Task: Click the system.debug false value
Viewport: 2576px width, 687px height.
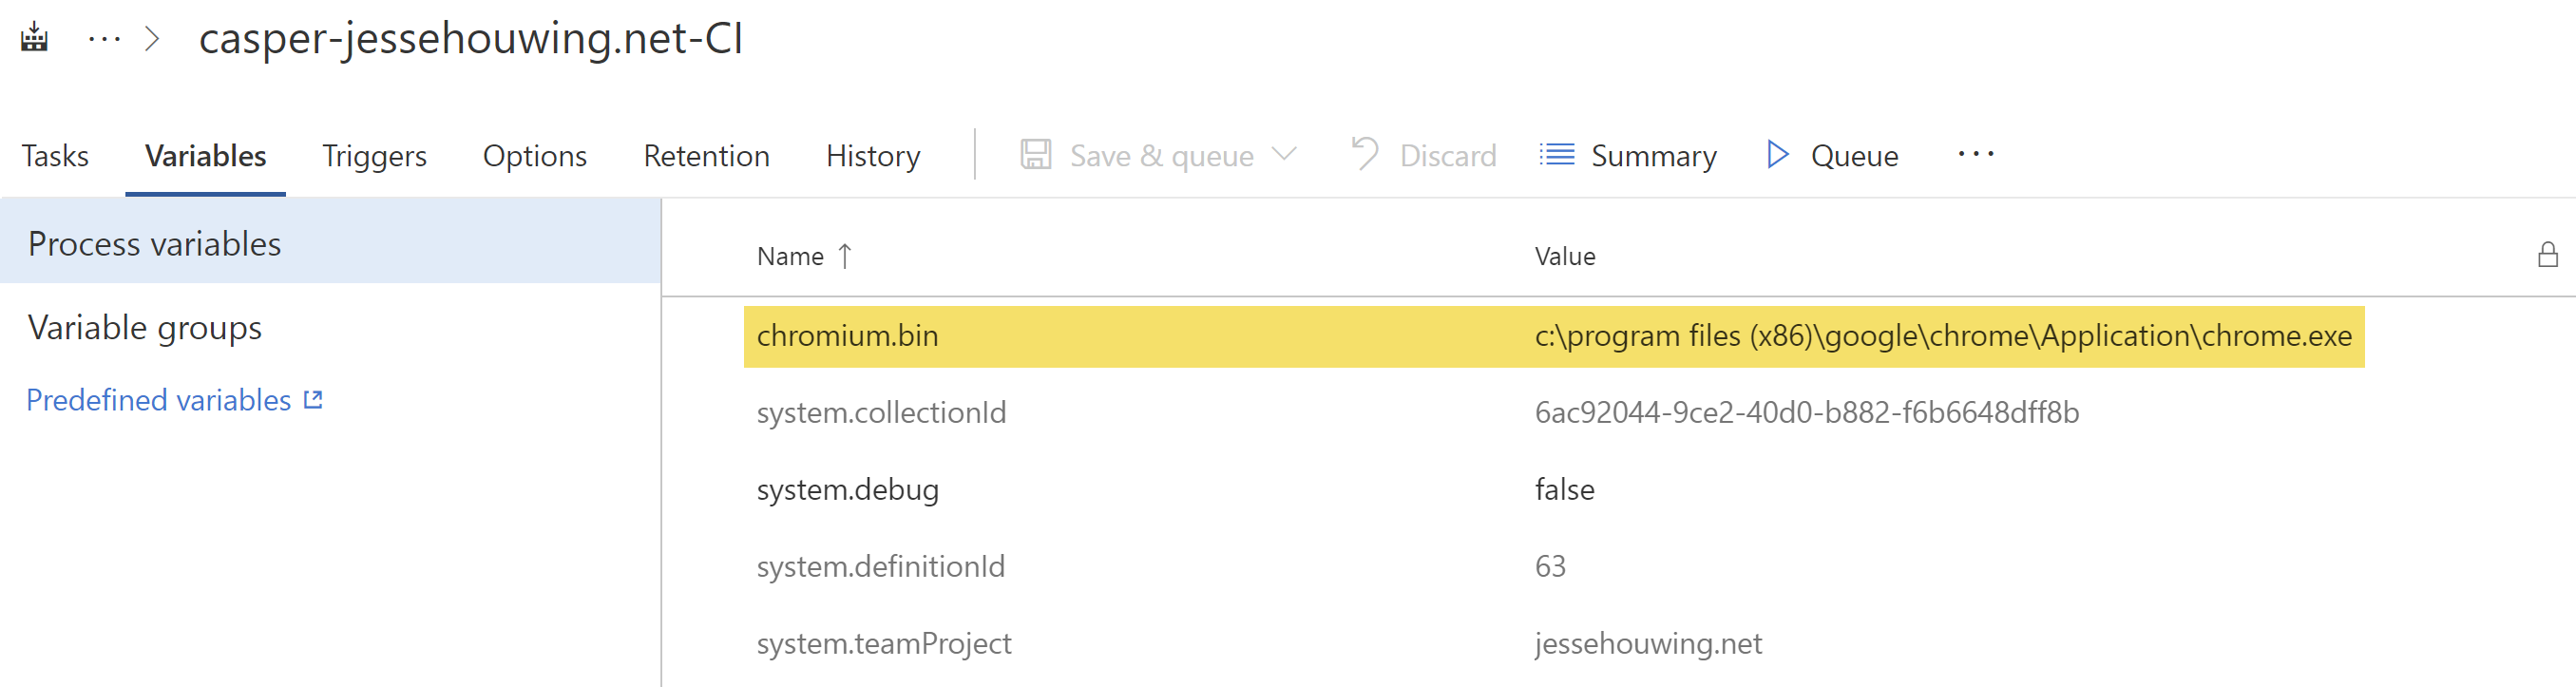Action: click(1564, 489)
